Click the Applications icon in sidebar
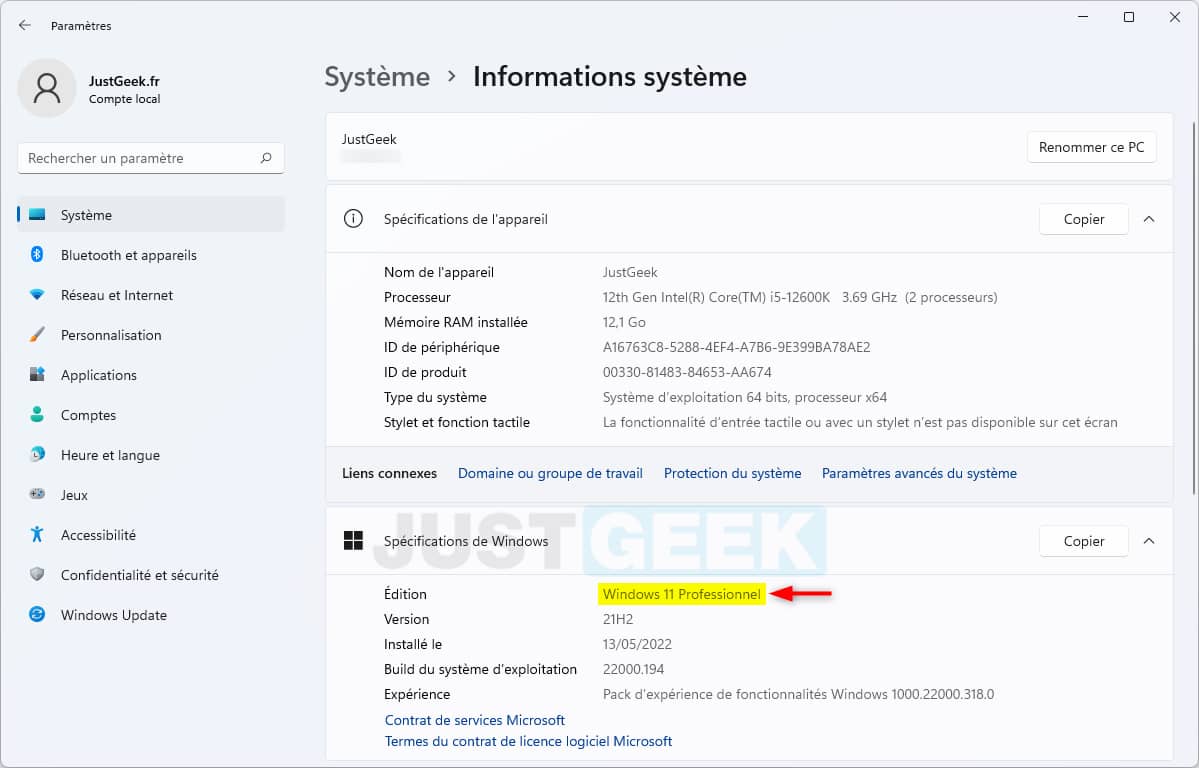The image size is (1199, 768). pyautogui.click(x=37, y=374)
